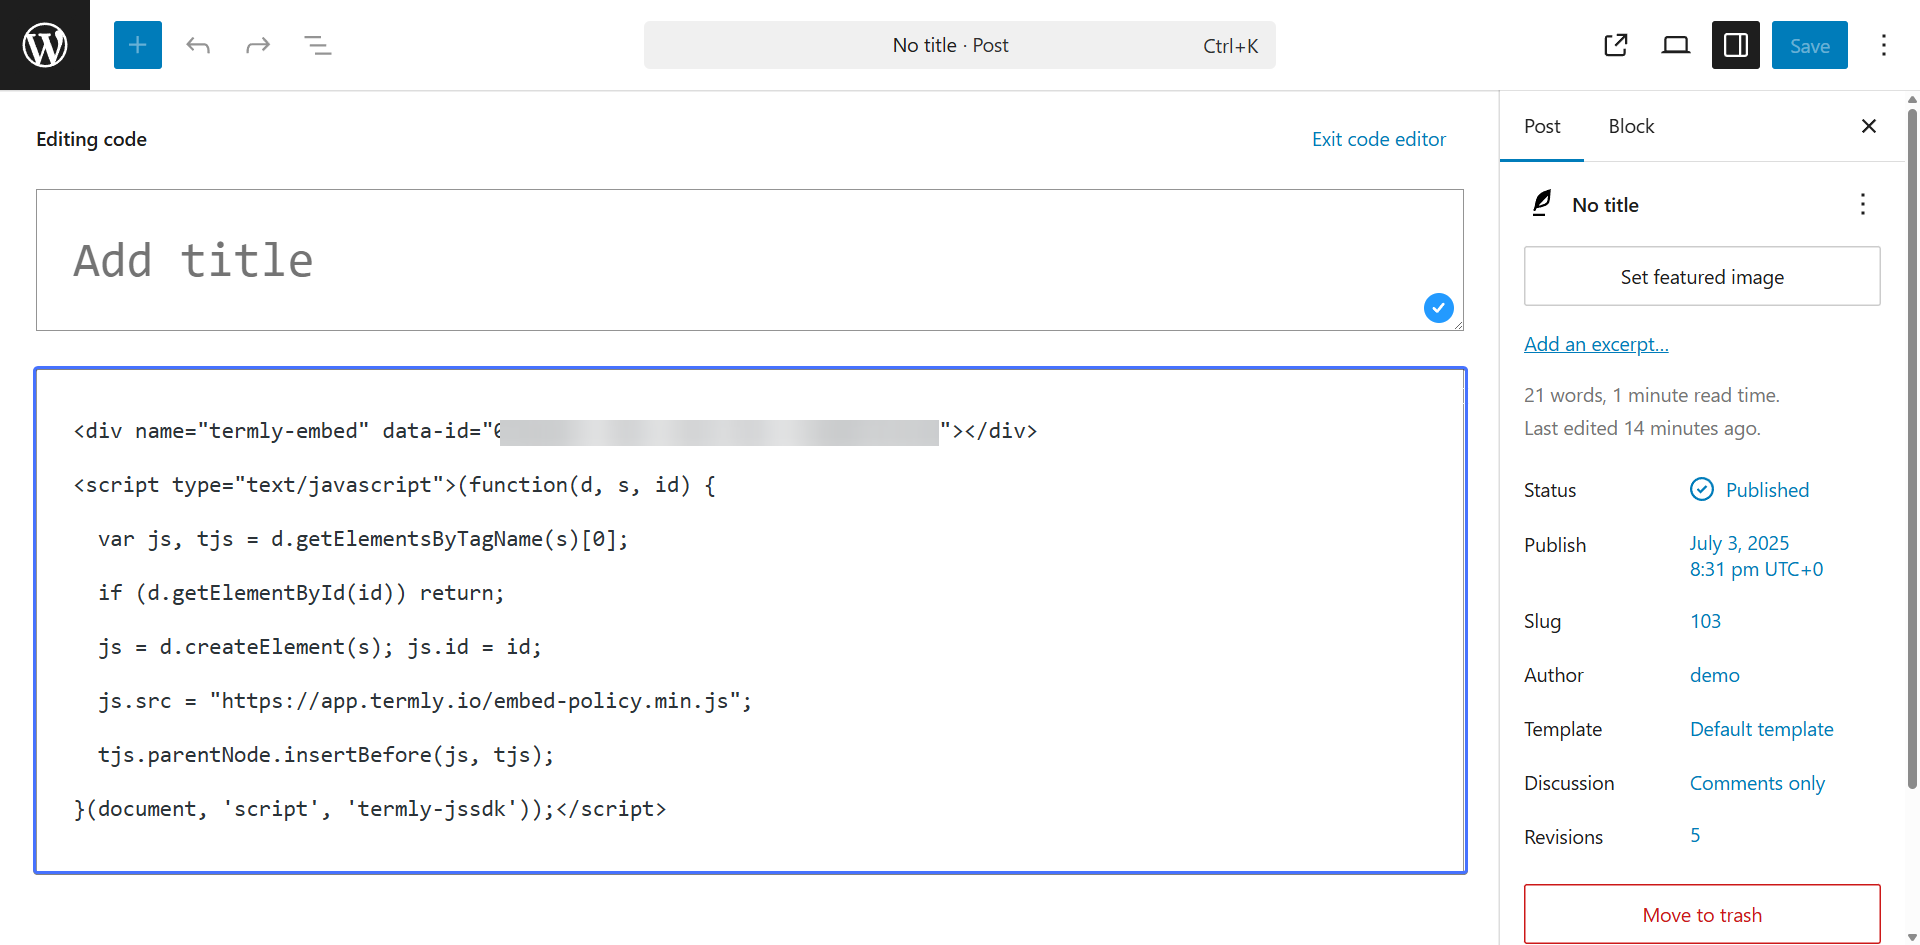Image resolution: width=1920 pixels, height=945 pixels.
Task: Click the feather post icon
Action: point(1542,204)
